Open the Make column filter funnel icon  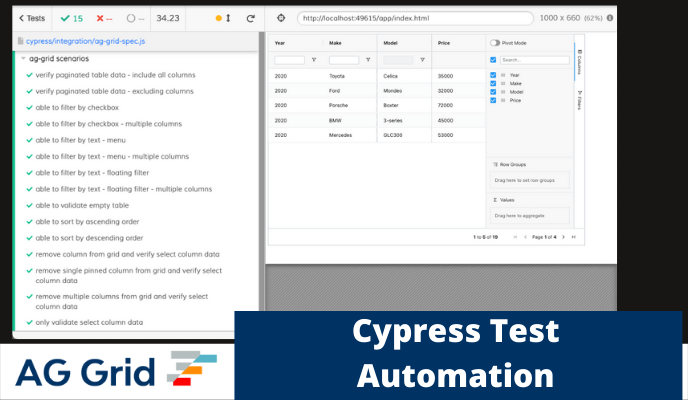(x=368, y=60)
